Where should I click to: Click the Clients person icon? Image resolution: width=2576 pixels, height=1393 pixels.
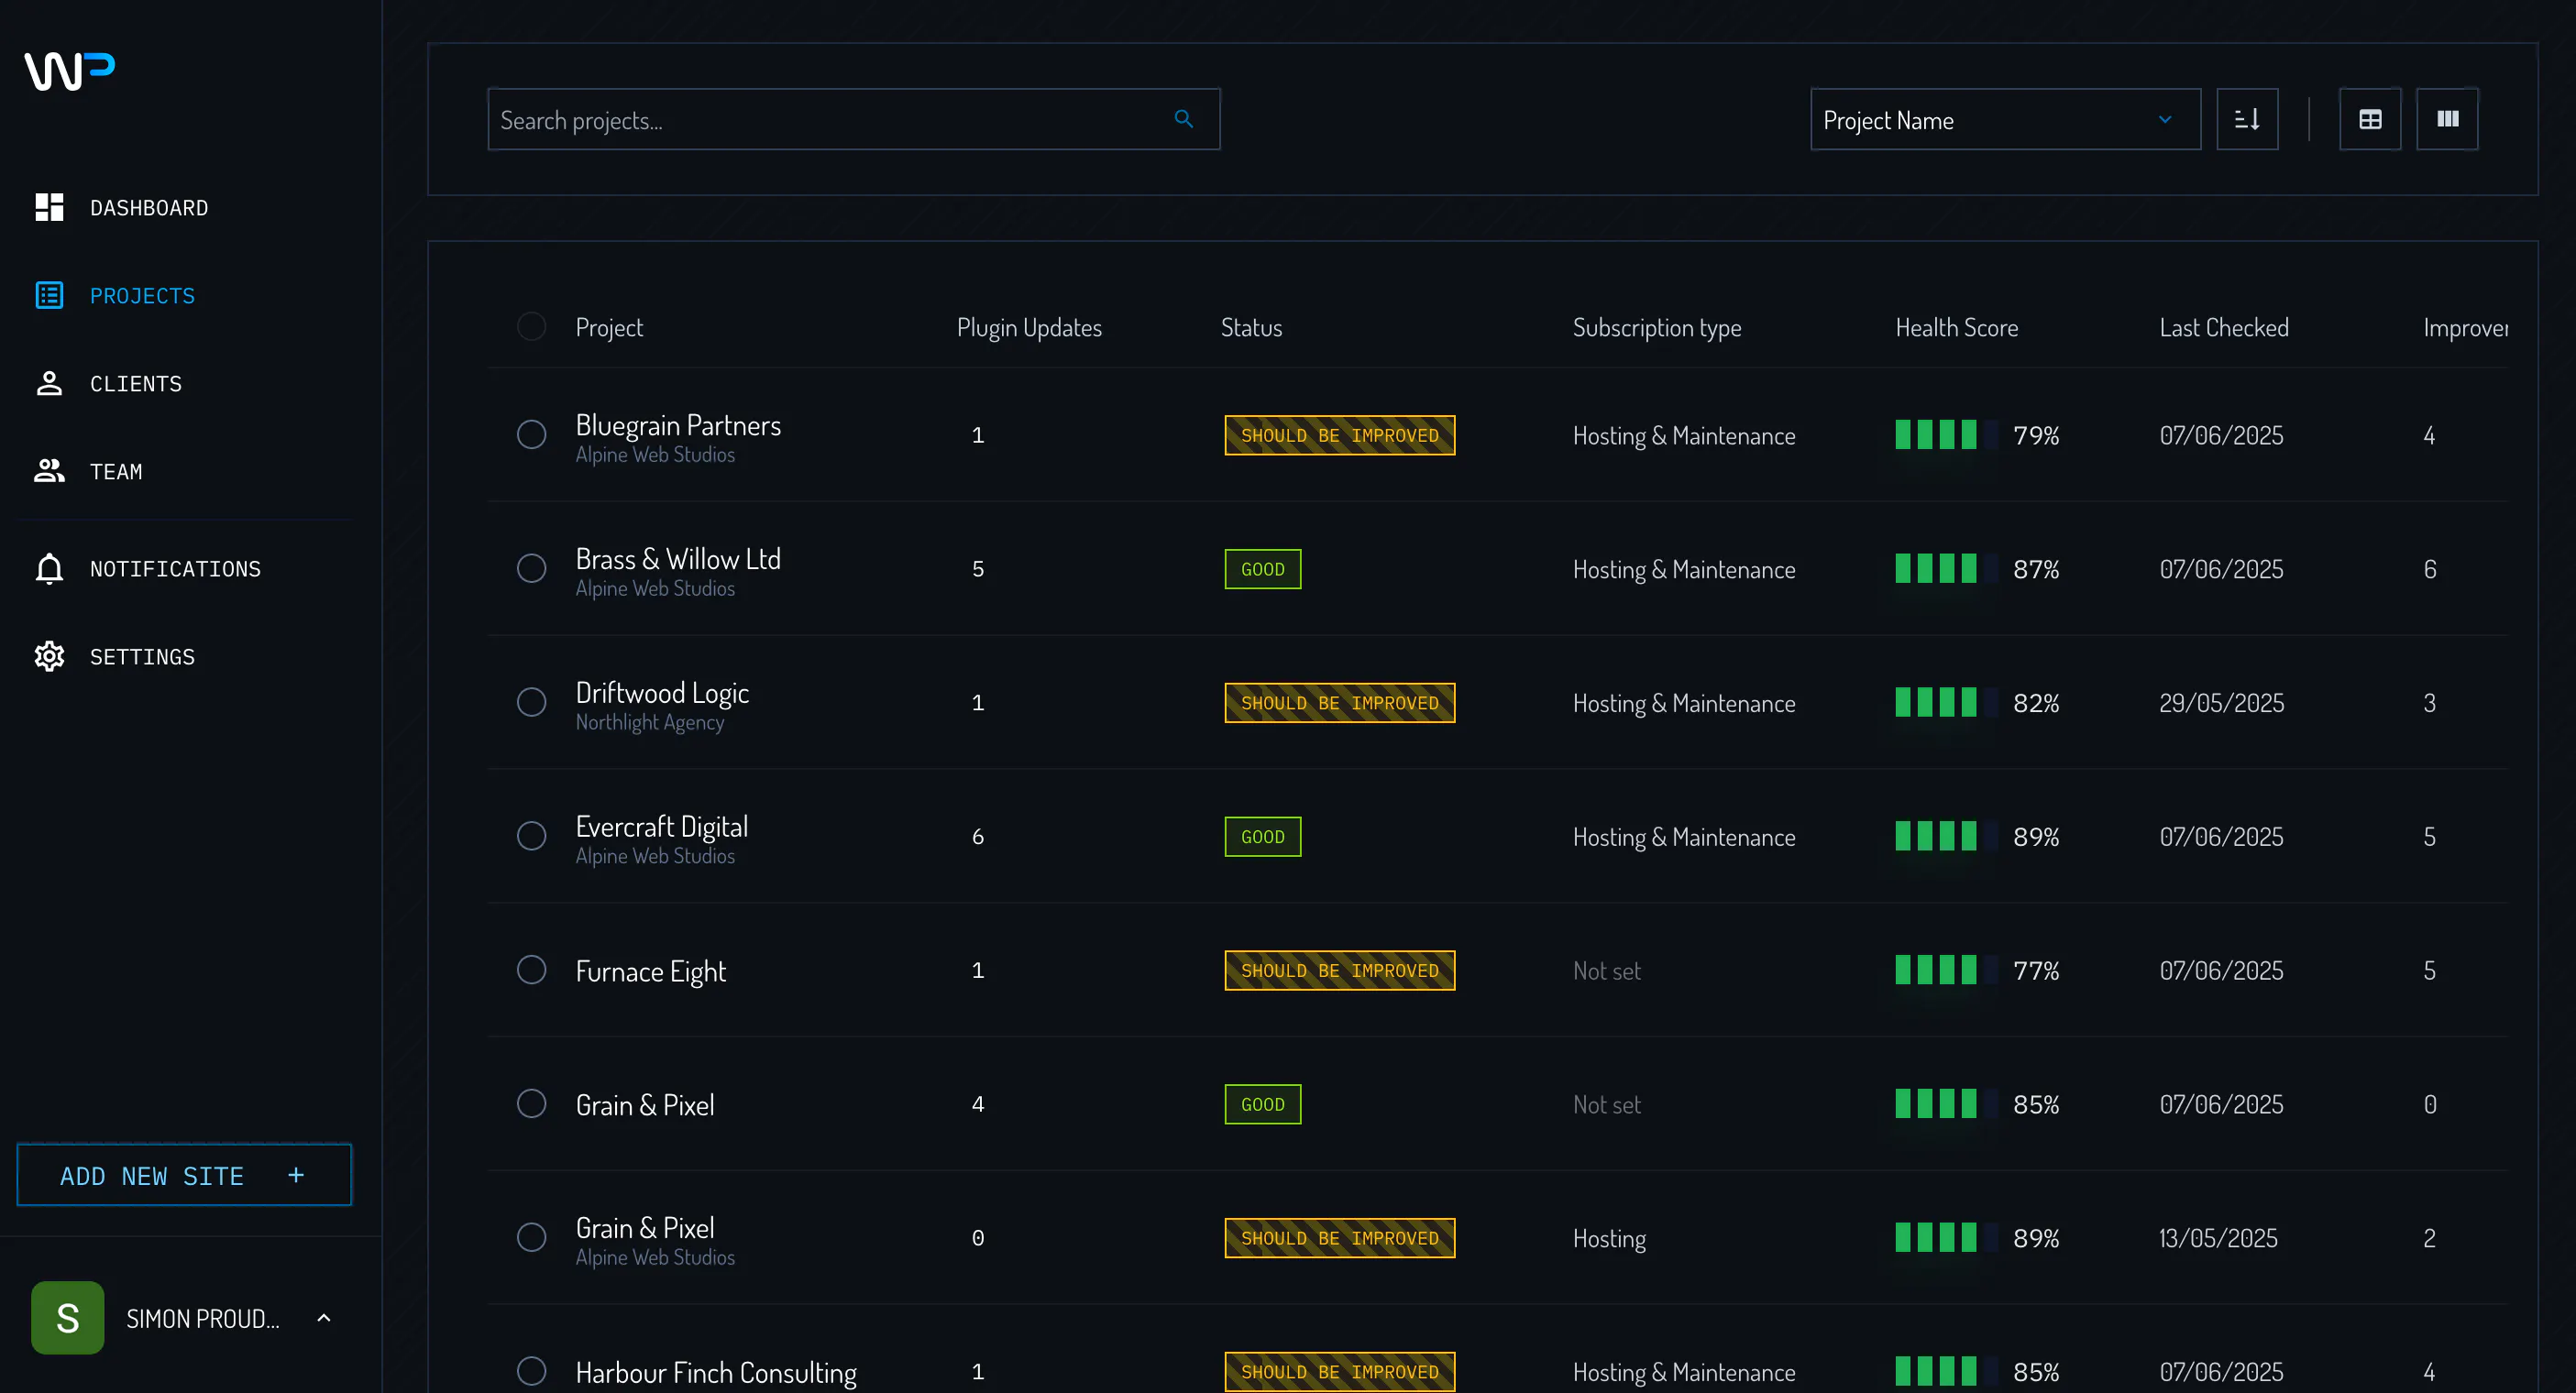coord(49,383)
